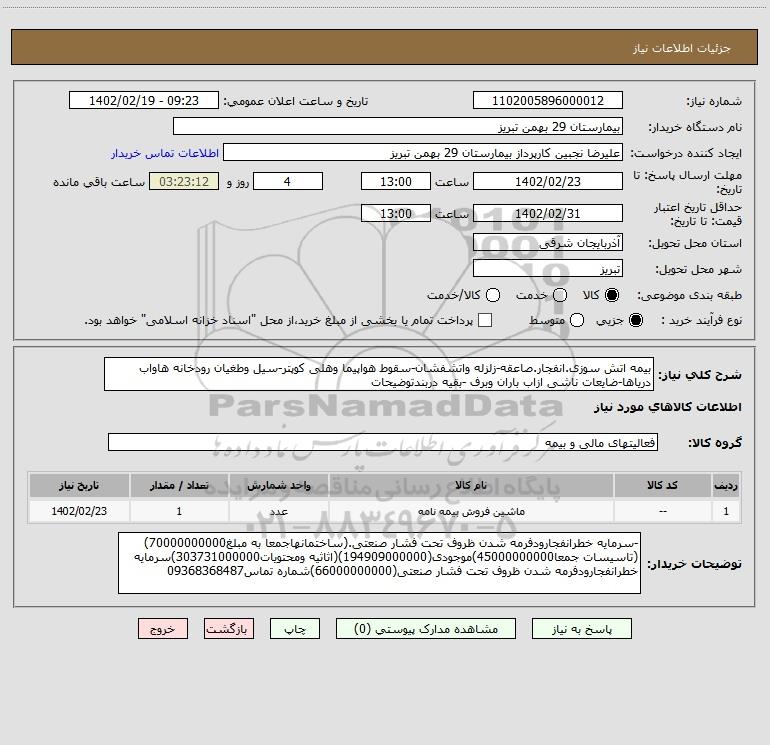Click the delivery city field تبریز
Viewport: 770px width, 745px height.
pyautogui.click(x=548, y=268)
